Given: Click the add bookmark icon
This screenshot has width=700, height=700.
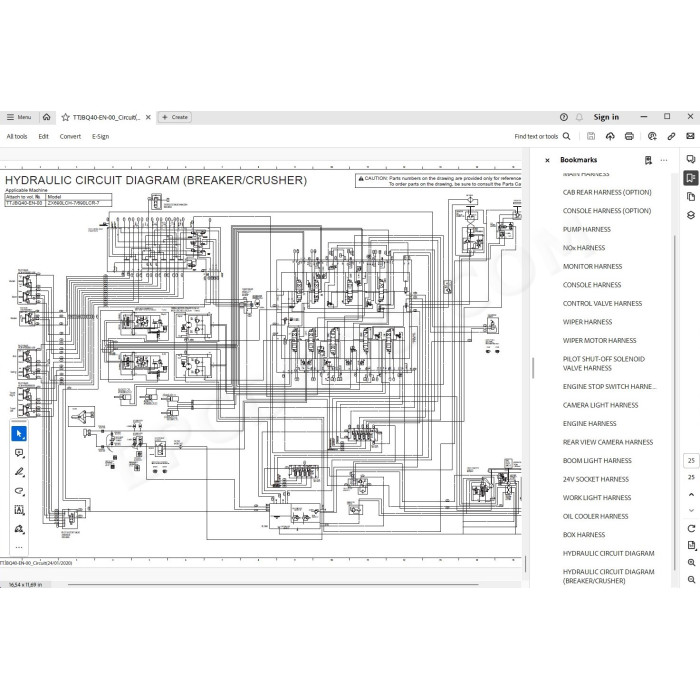Looking at the screenshot, I should (648, 160).
